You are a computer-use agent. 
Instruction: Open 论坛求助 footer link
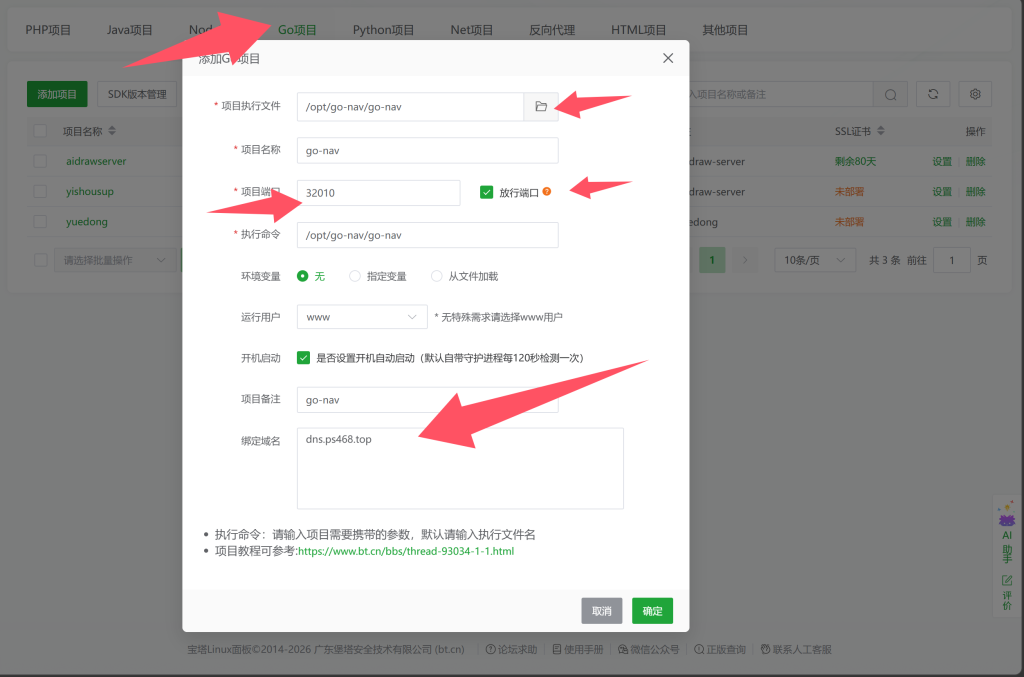coord(511,650)
